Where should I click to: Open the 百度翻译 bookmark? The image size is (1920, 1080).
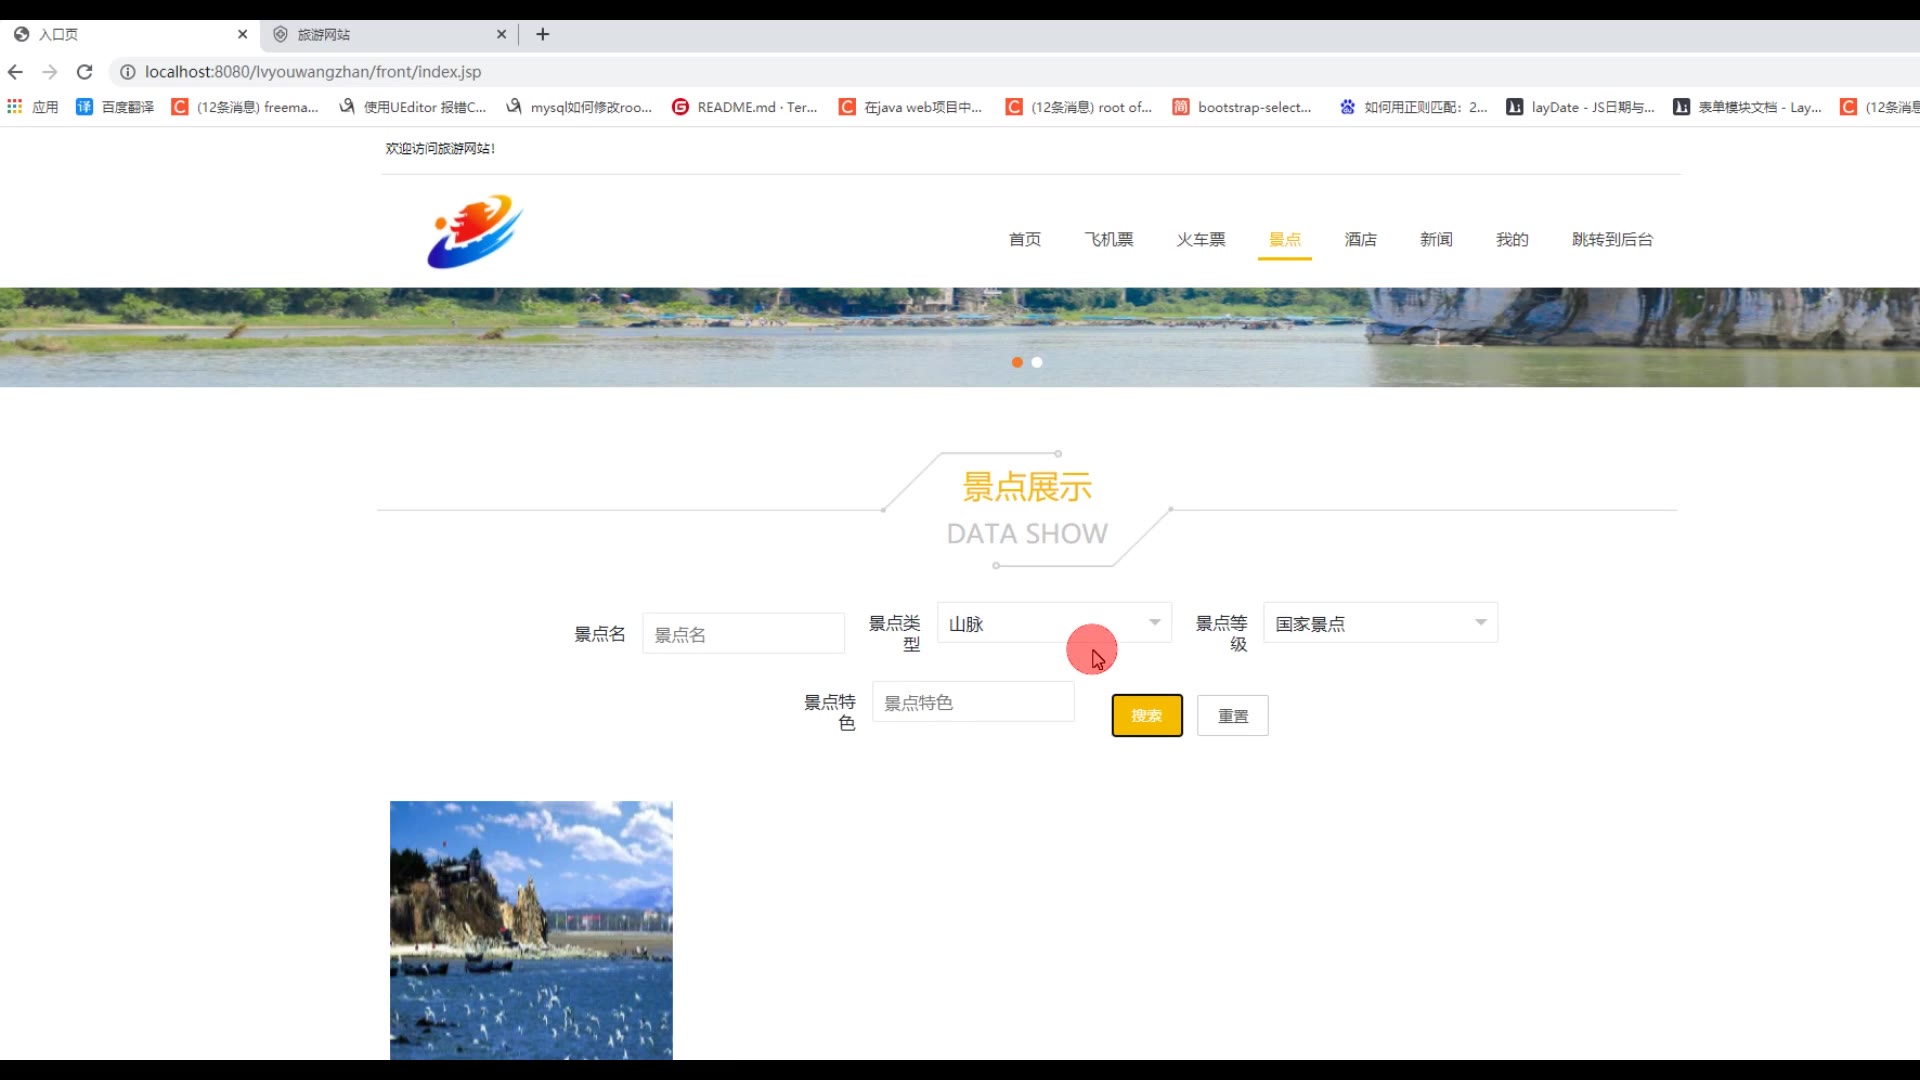[x=115, y=107]
